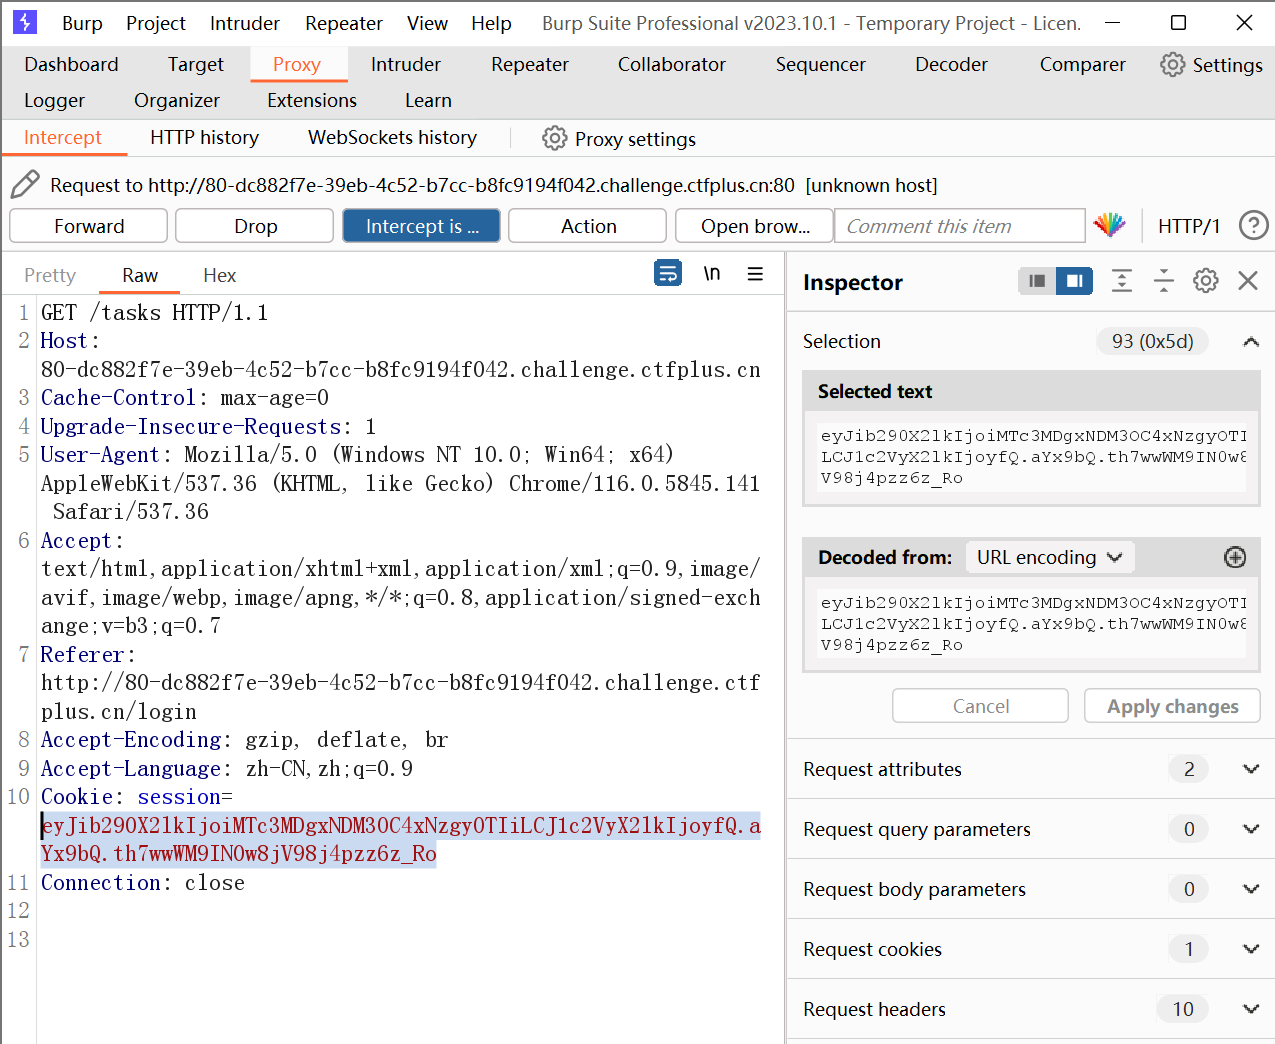This screenshot has height=1044, width=1275.
Task: Drop the intercepted request
Action: coord(255,226)
